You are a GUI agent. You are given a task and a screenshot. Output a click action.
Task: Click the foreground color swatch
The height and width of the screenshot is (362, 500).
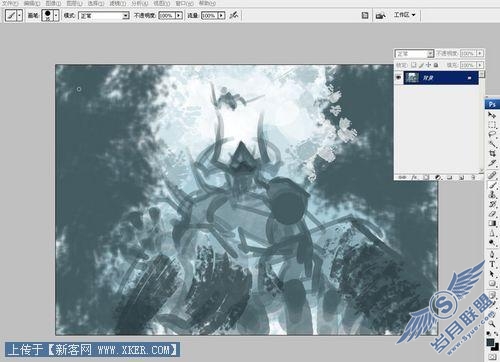click(x=490, y=342)
